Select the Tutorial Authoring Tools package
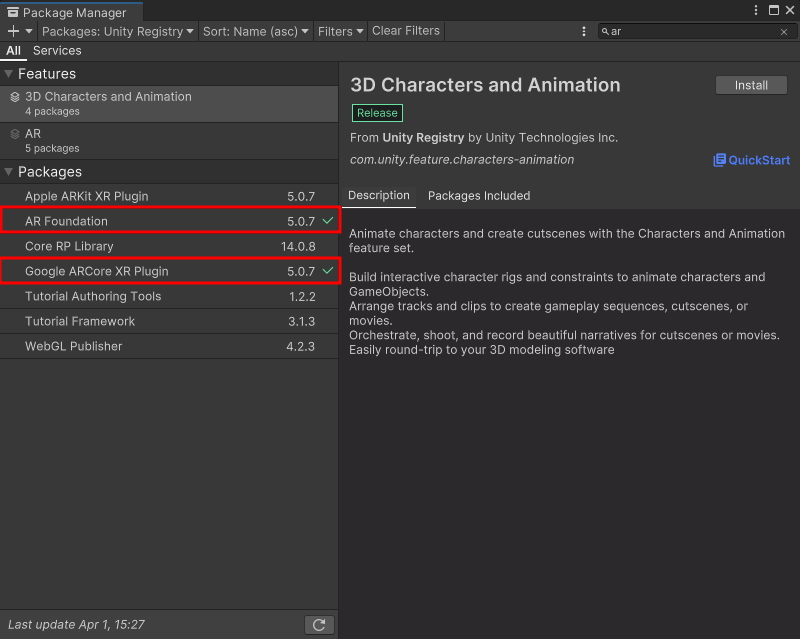This screenshot has width=800, height=639. tap(169, 297)
